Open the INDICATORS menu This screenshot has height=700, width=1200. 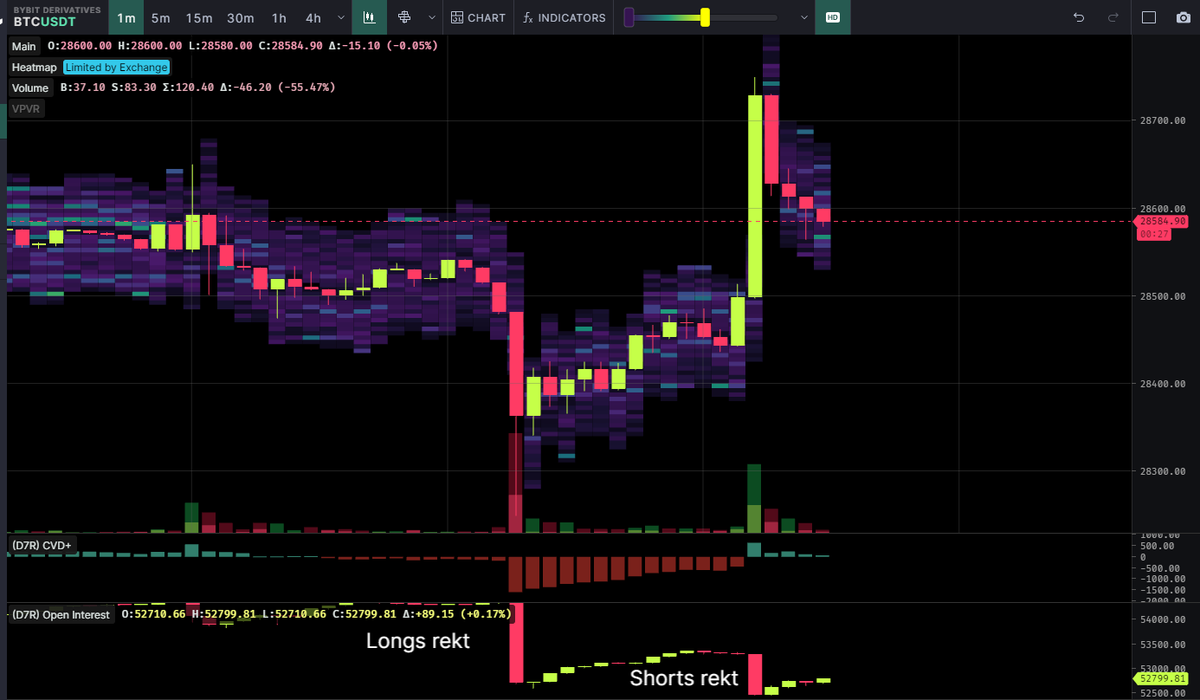point(565,18)
